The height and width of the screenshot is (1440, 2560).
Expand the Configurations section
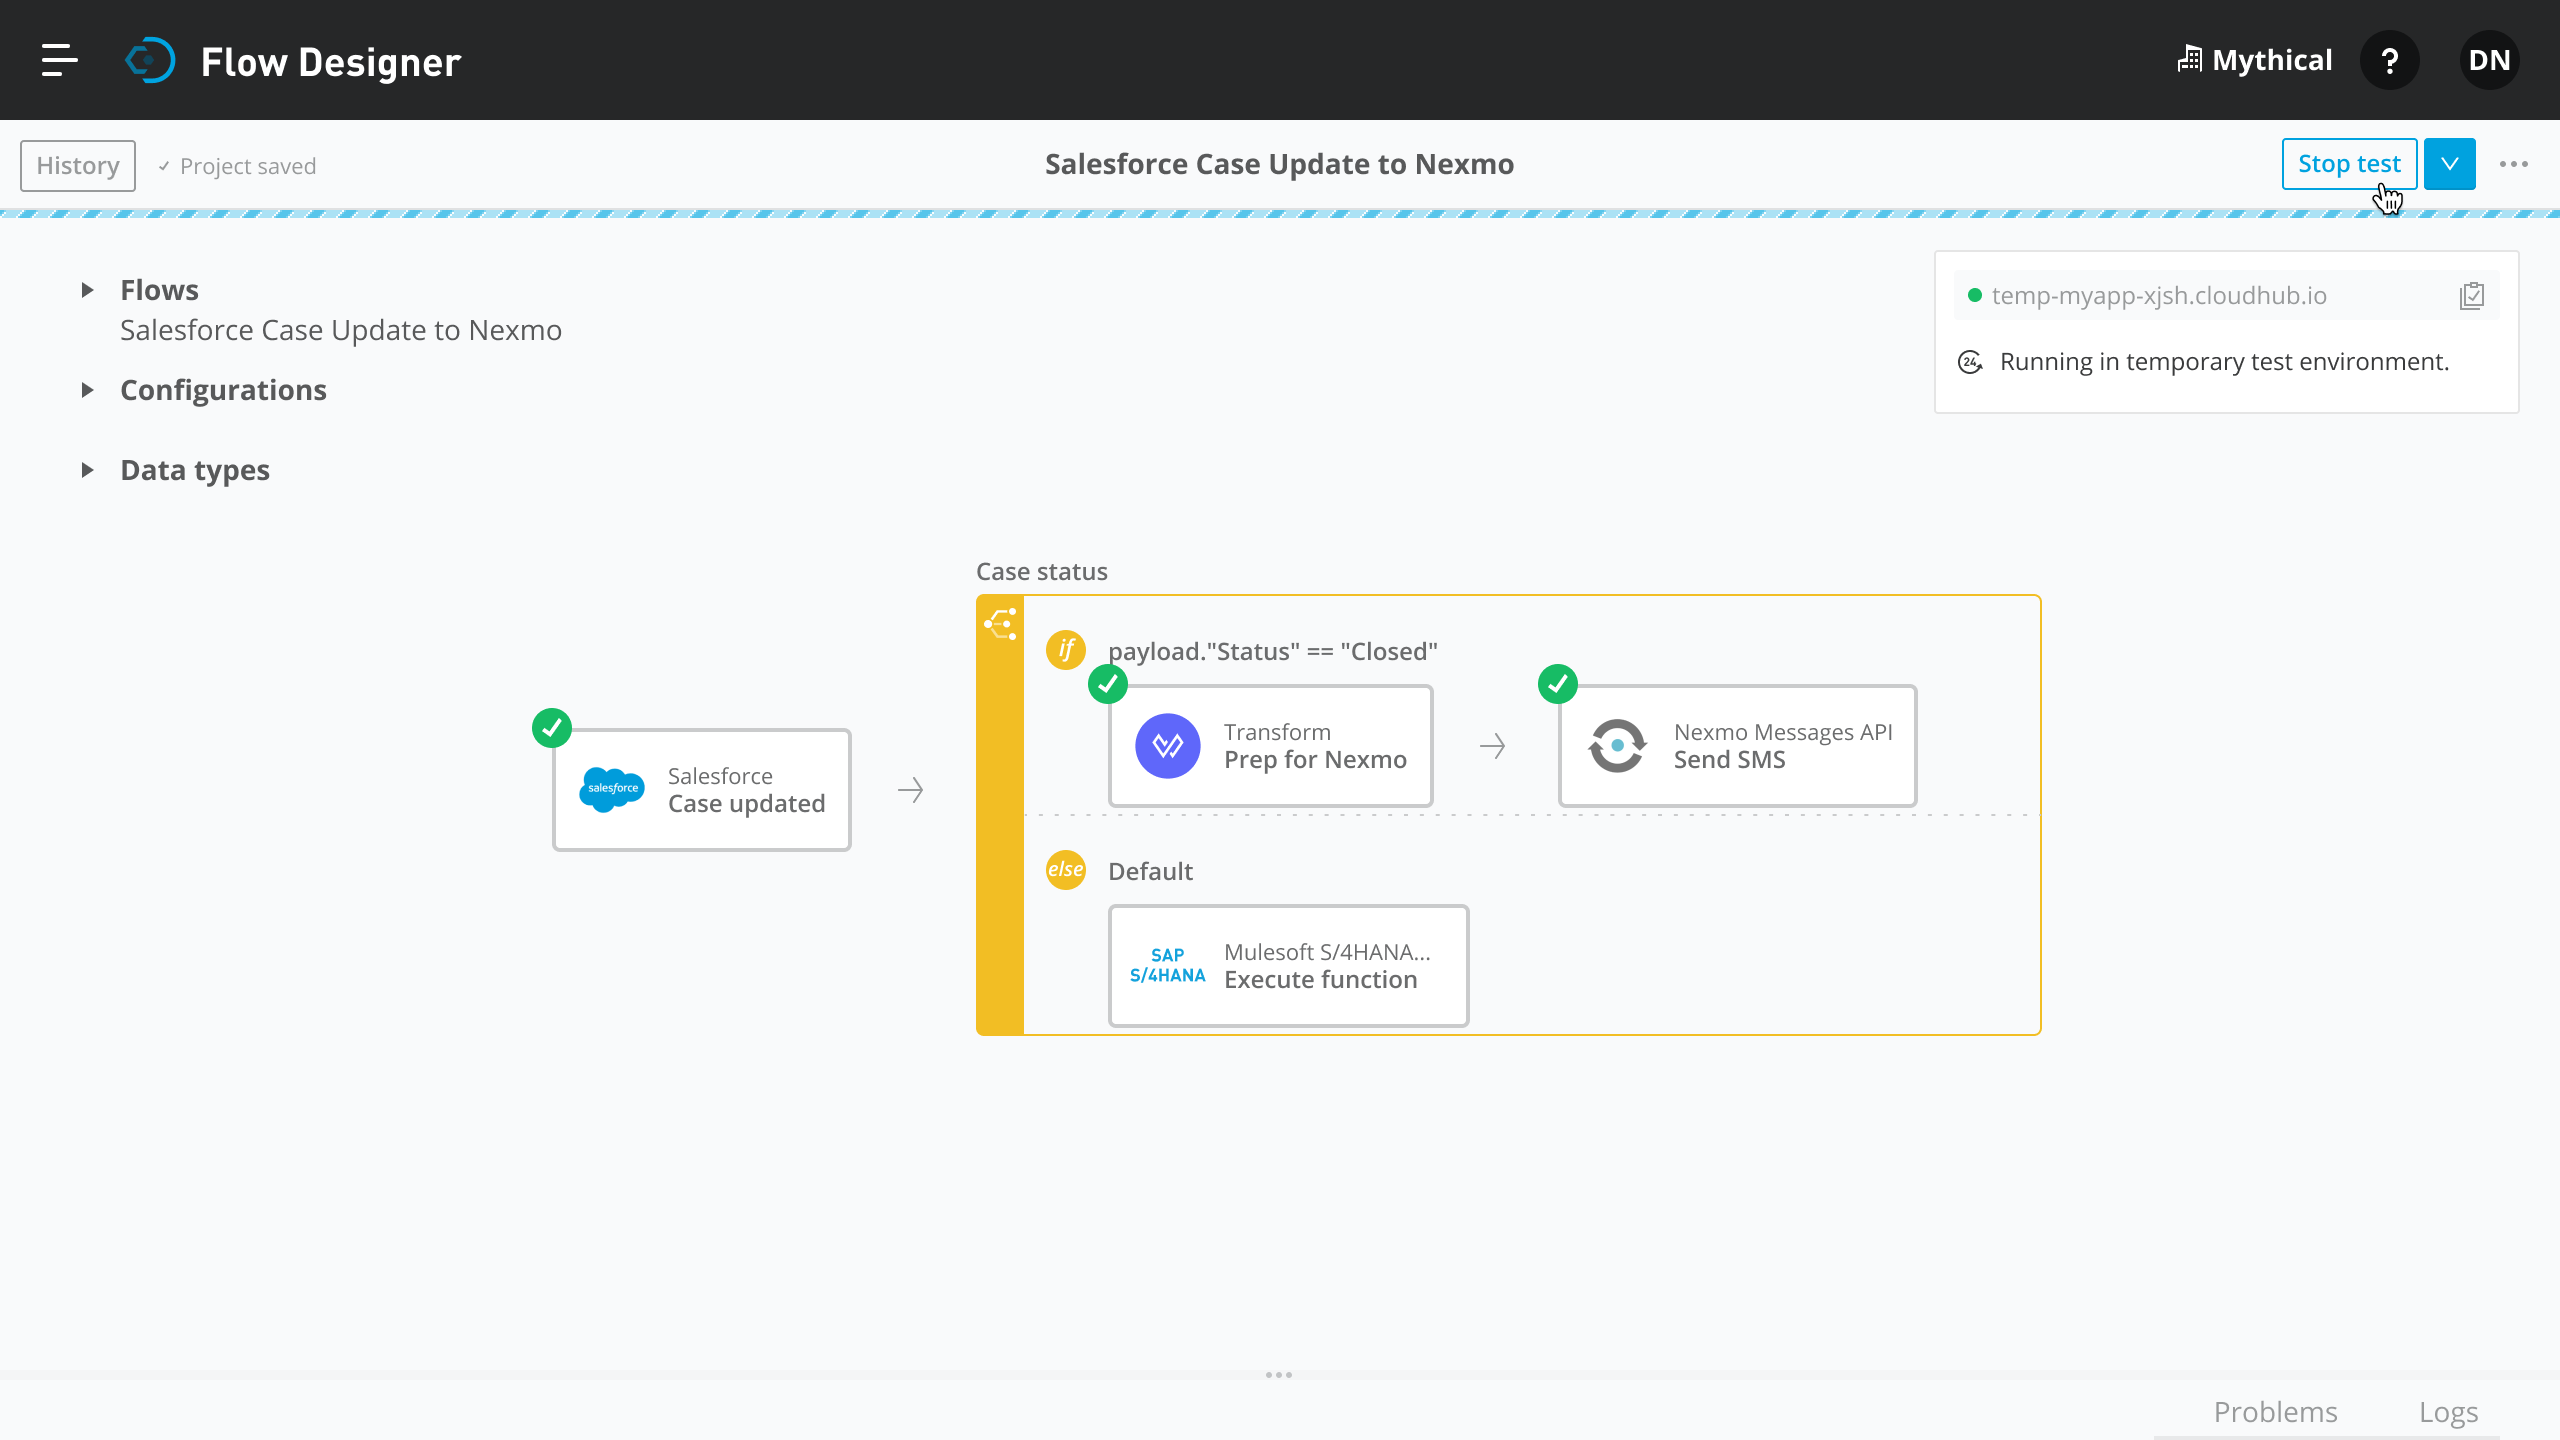click(88, 390)
